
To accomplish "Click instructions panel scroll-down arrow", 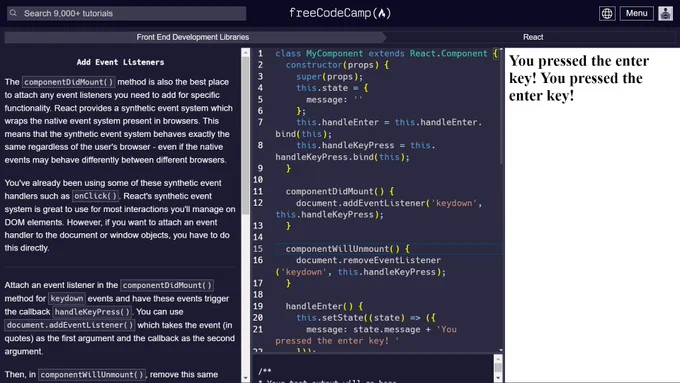I will [245, 378].
